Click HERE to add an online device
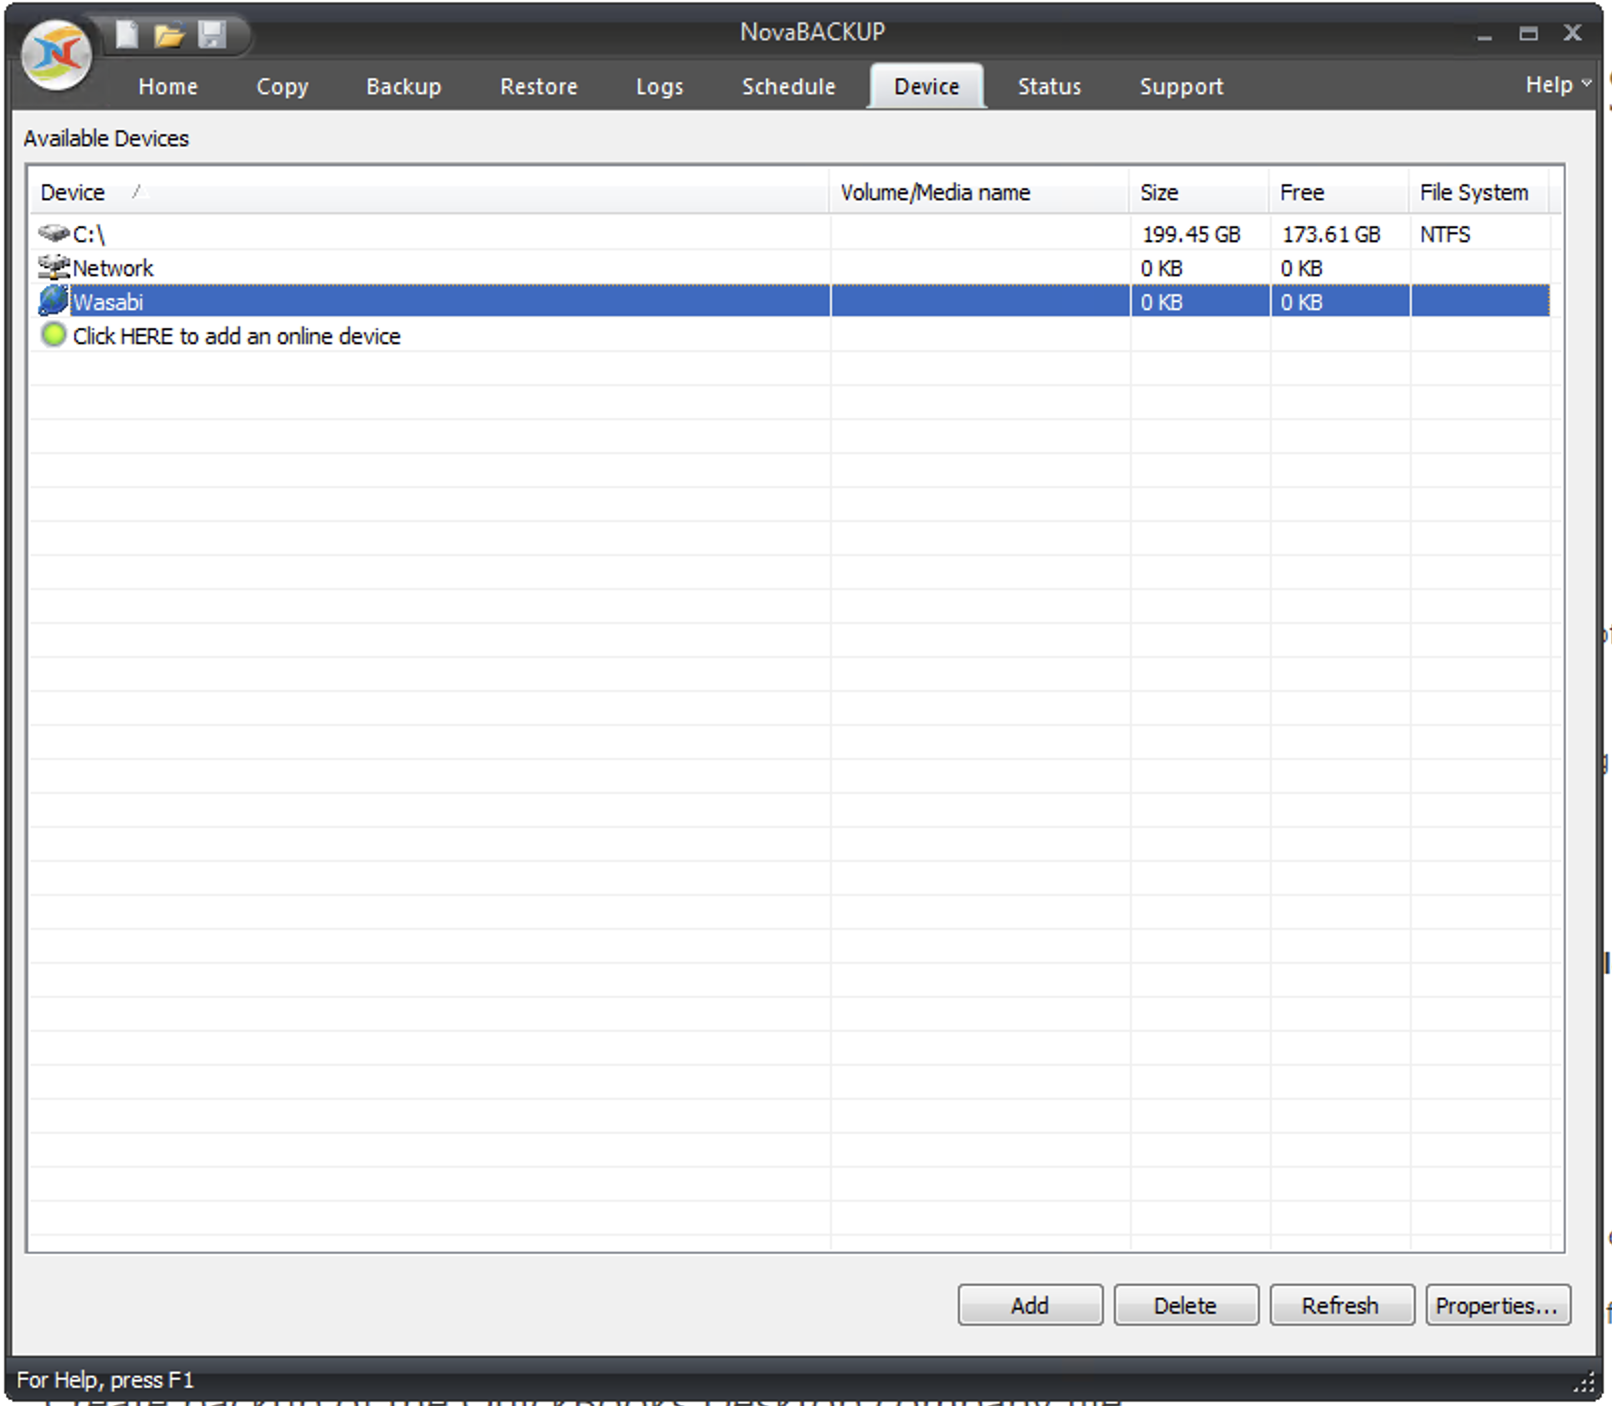 [236, 336]
